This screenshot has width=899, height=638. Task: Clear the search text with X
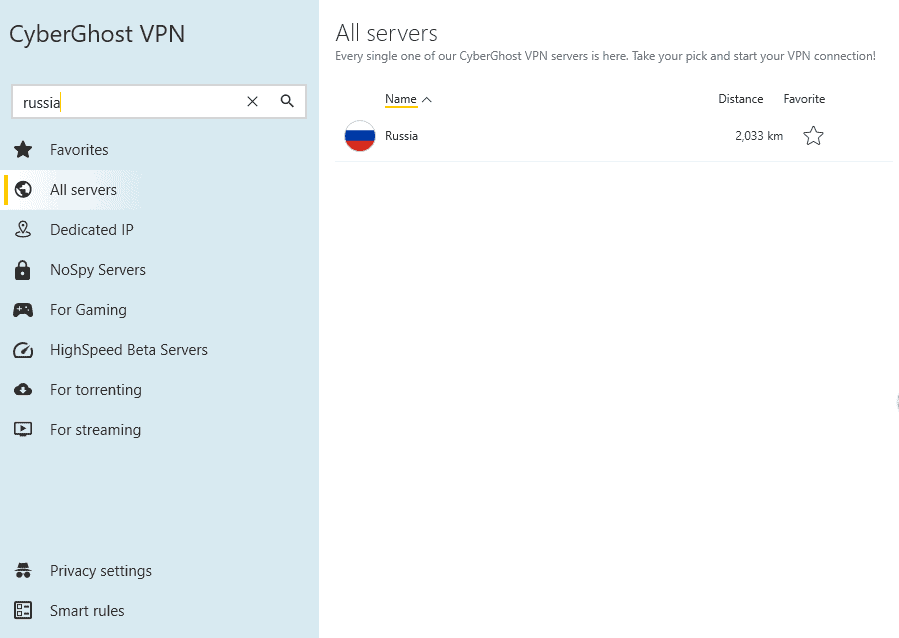pos(252,101)
